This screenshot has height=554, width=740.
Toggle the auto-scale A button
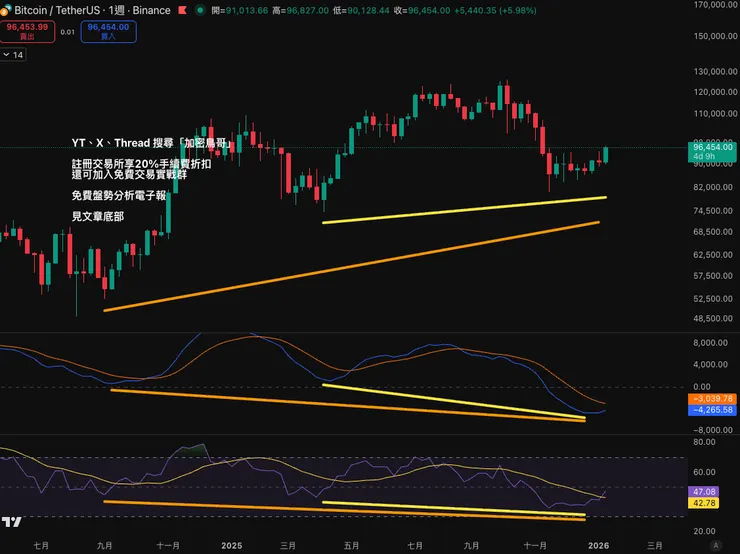(716, 546)
